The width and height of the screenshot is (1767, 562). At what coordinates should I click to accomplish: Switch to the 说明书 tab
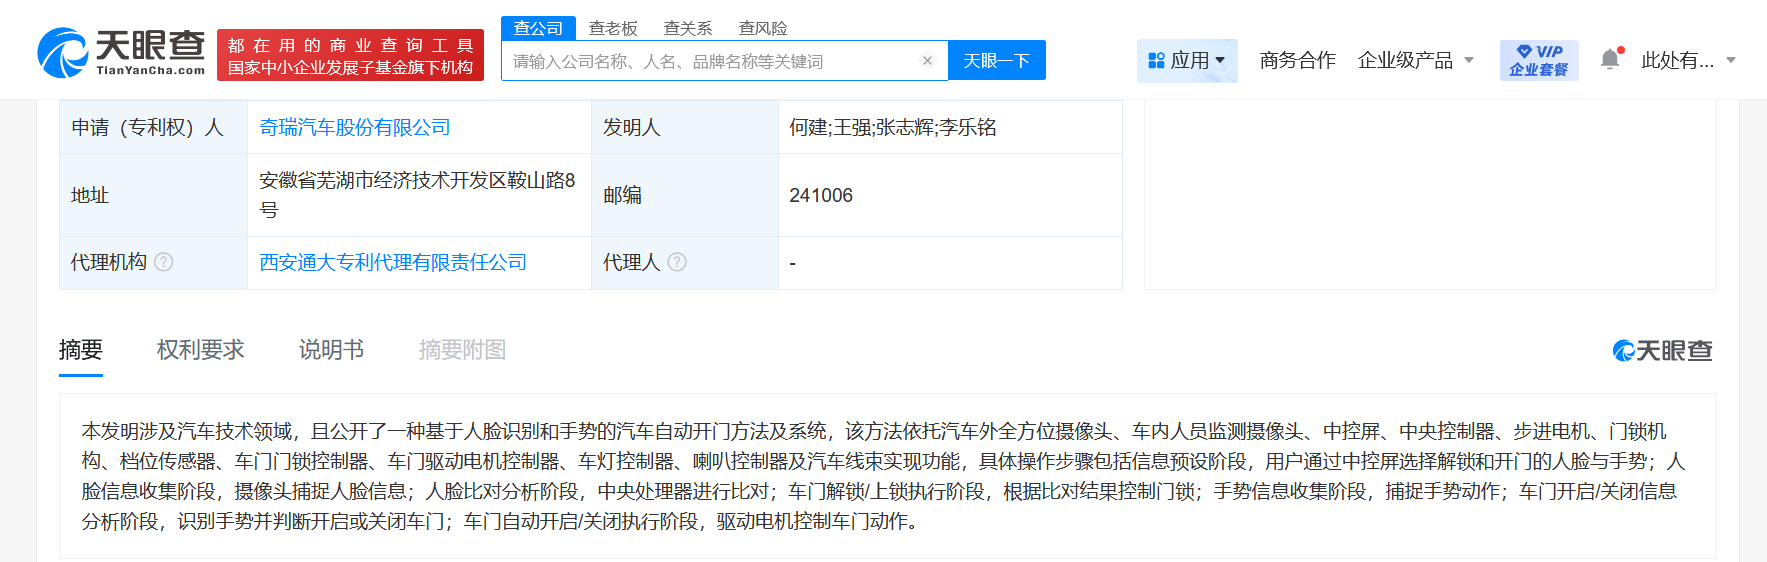331,350
